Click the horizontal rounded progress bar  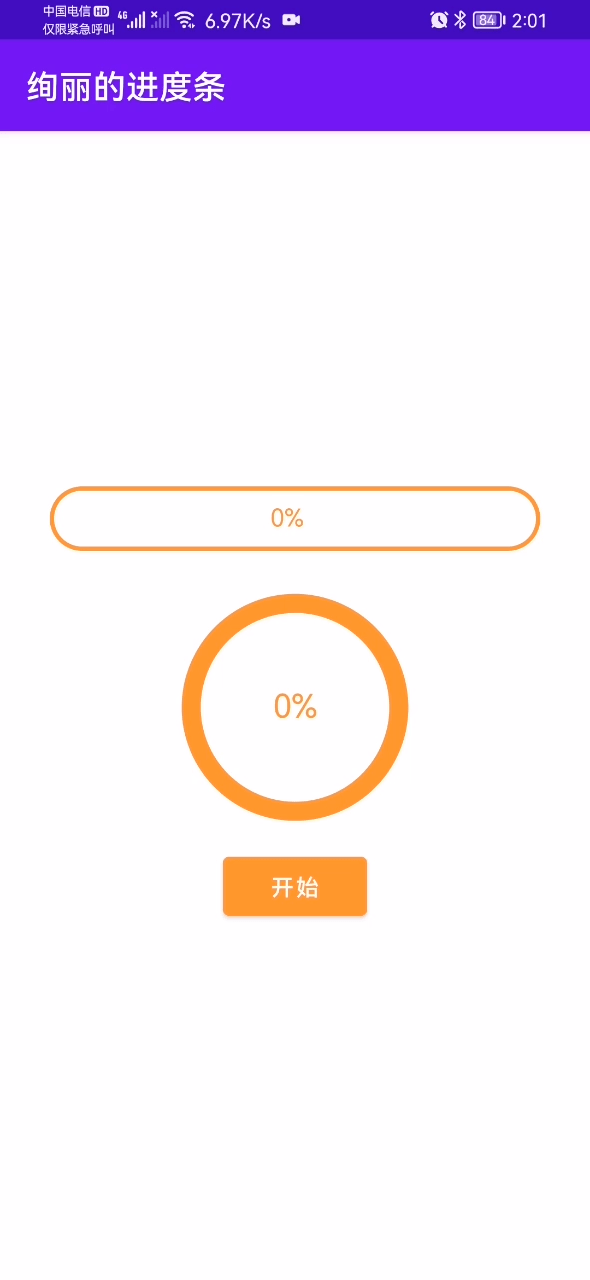(295, 518)
